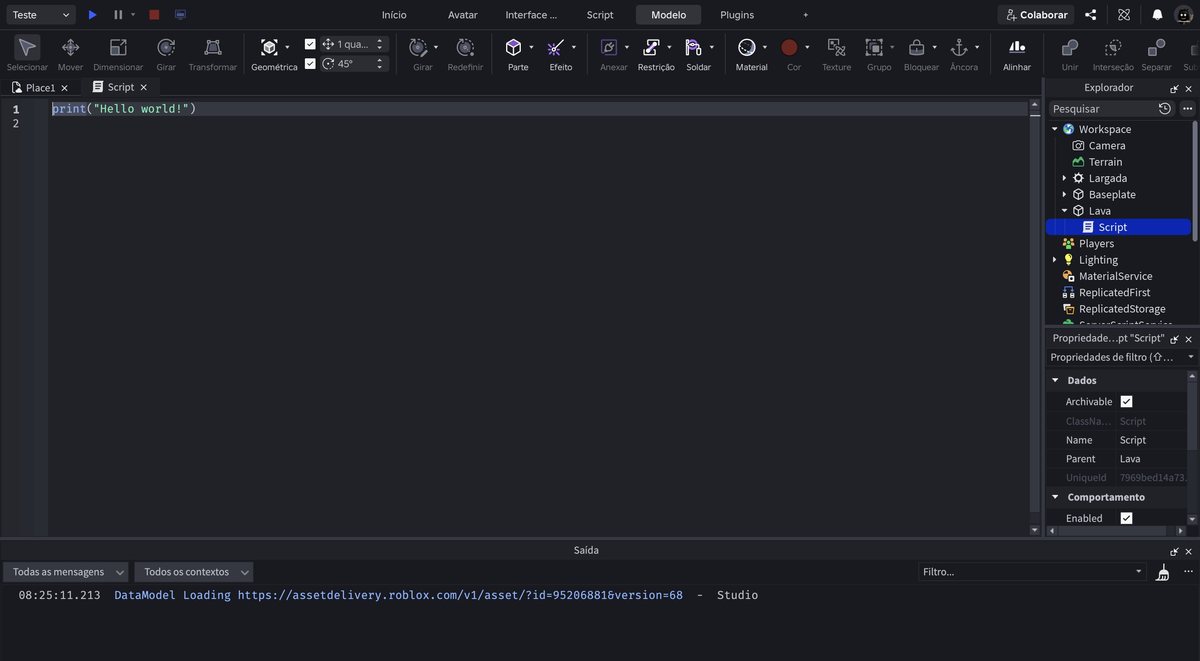Image resolution: width=1200 pixels, height=661 pixels.
Task: Toggle the move snap checkbox (1 qua...)
Action: (310, 44)
